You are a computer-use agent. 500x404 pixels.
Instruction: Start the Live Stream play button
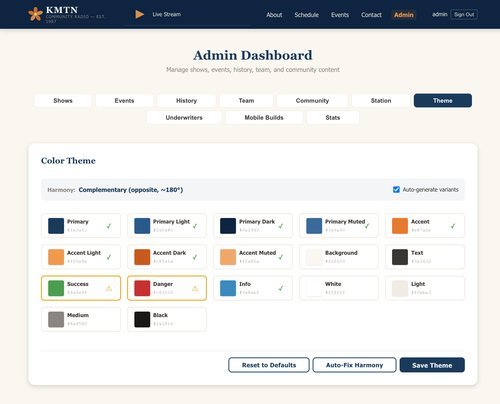(x=140, y=14)
